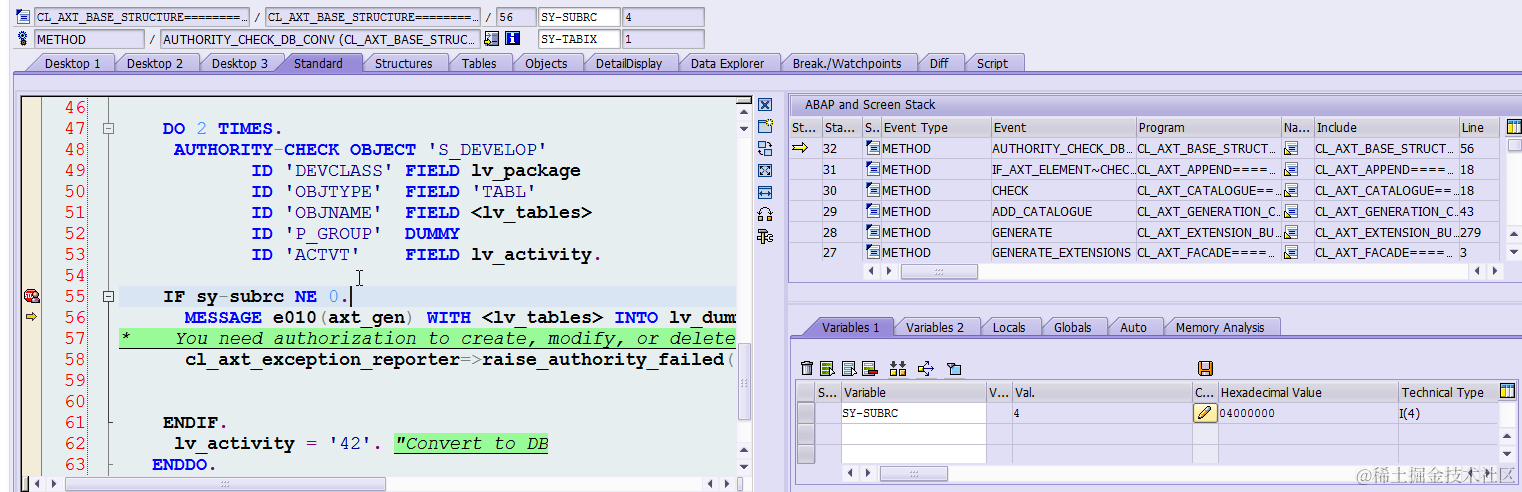Click the exchange tool icon in the side toolbar
Viewport: 1522px width, 492px height.
(x=765, y=148)
